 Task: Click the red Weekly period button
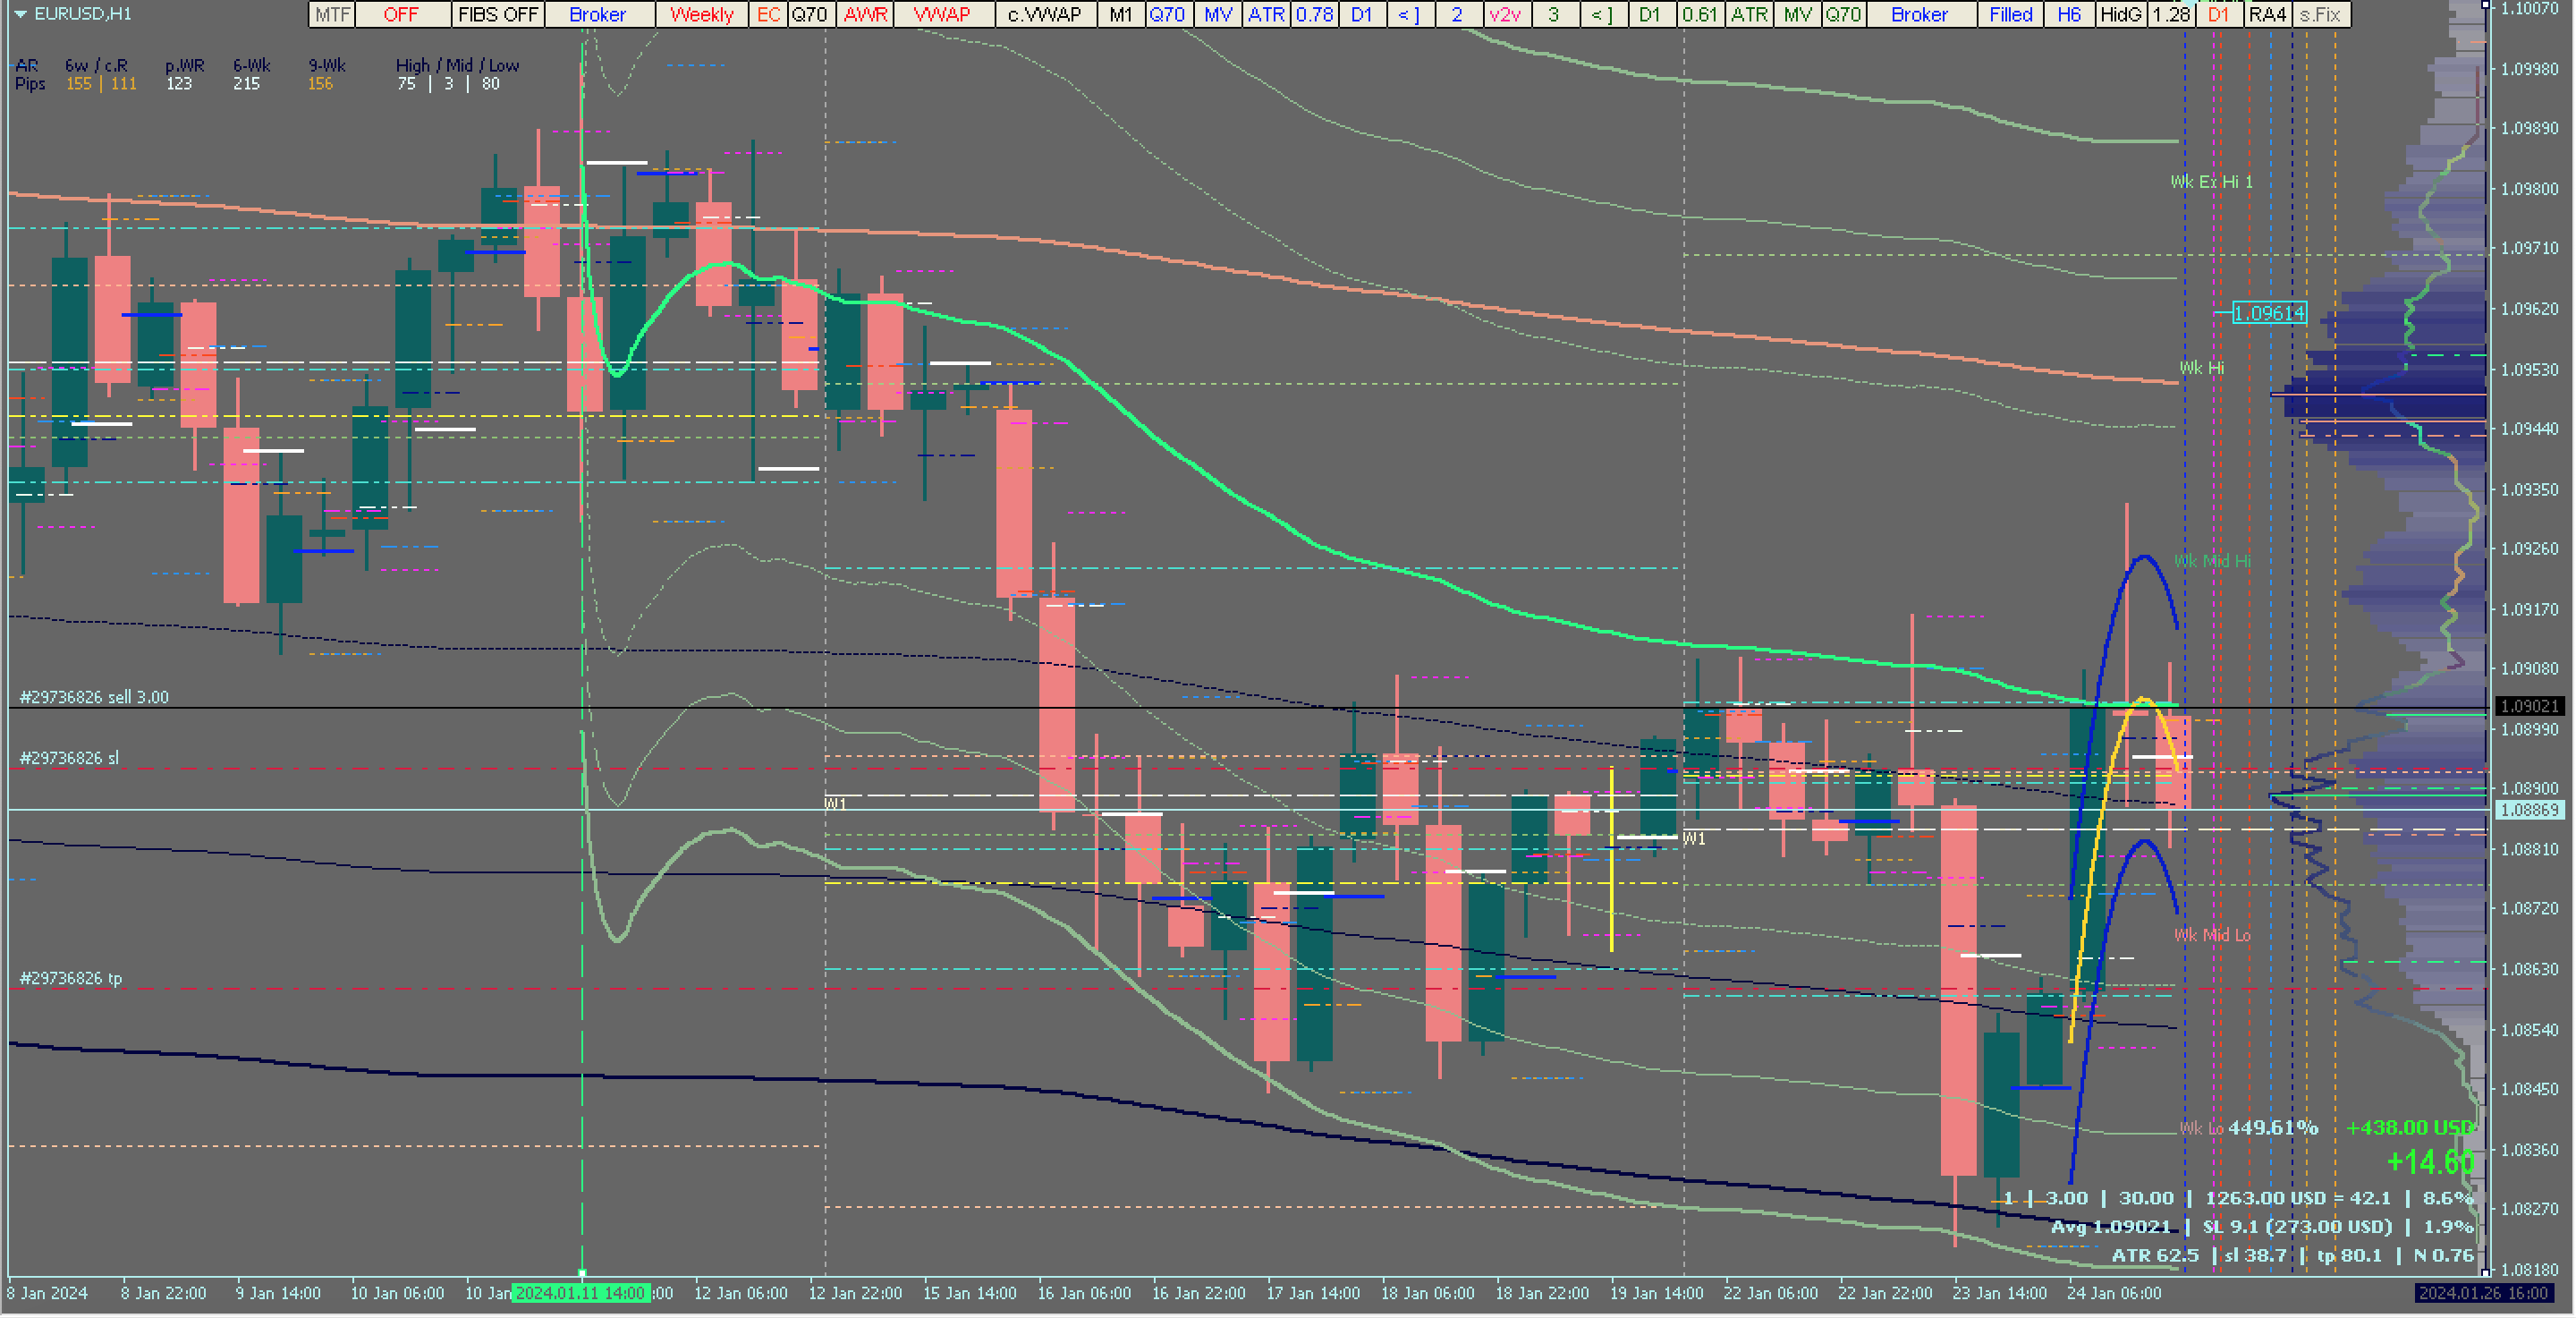click(x=701, y=14)
